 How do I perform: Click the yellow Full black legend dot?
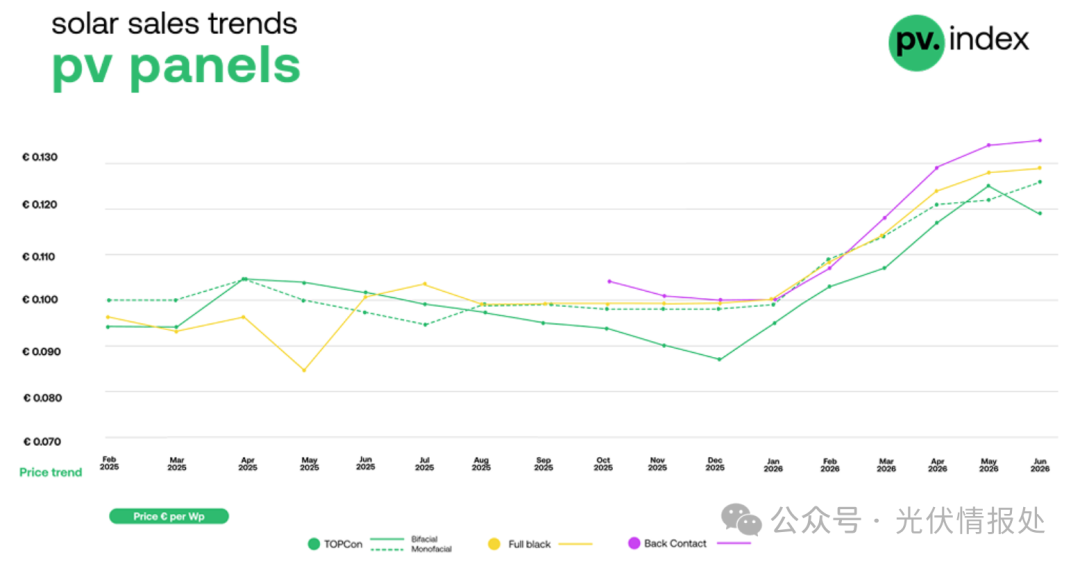pyautogui.click(x=494, y=544)
